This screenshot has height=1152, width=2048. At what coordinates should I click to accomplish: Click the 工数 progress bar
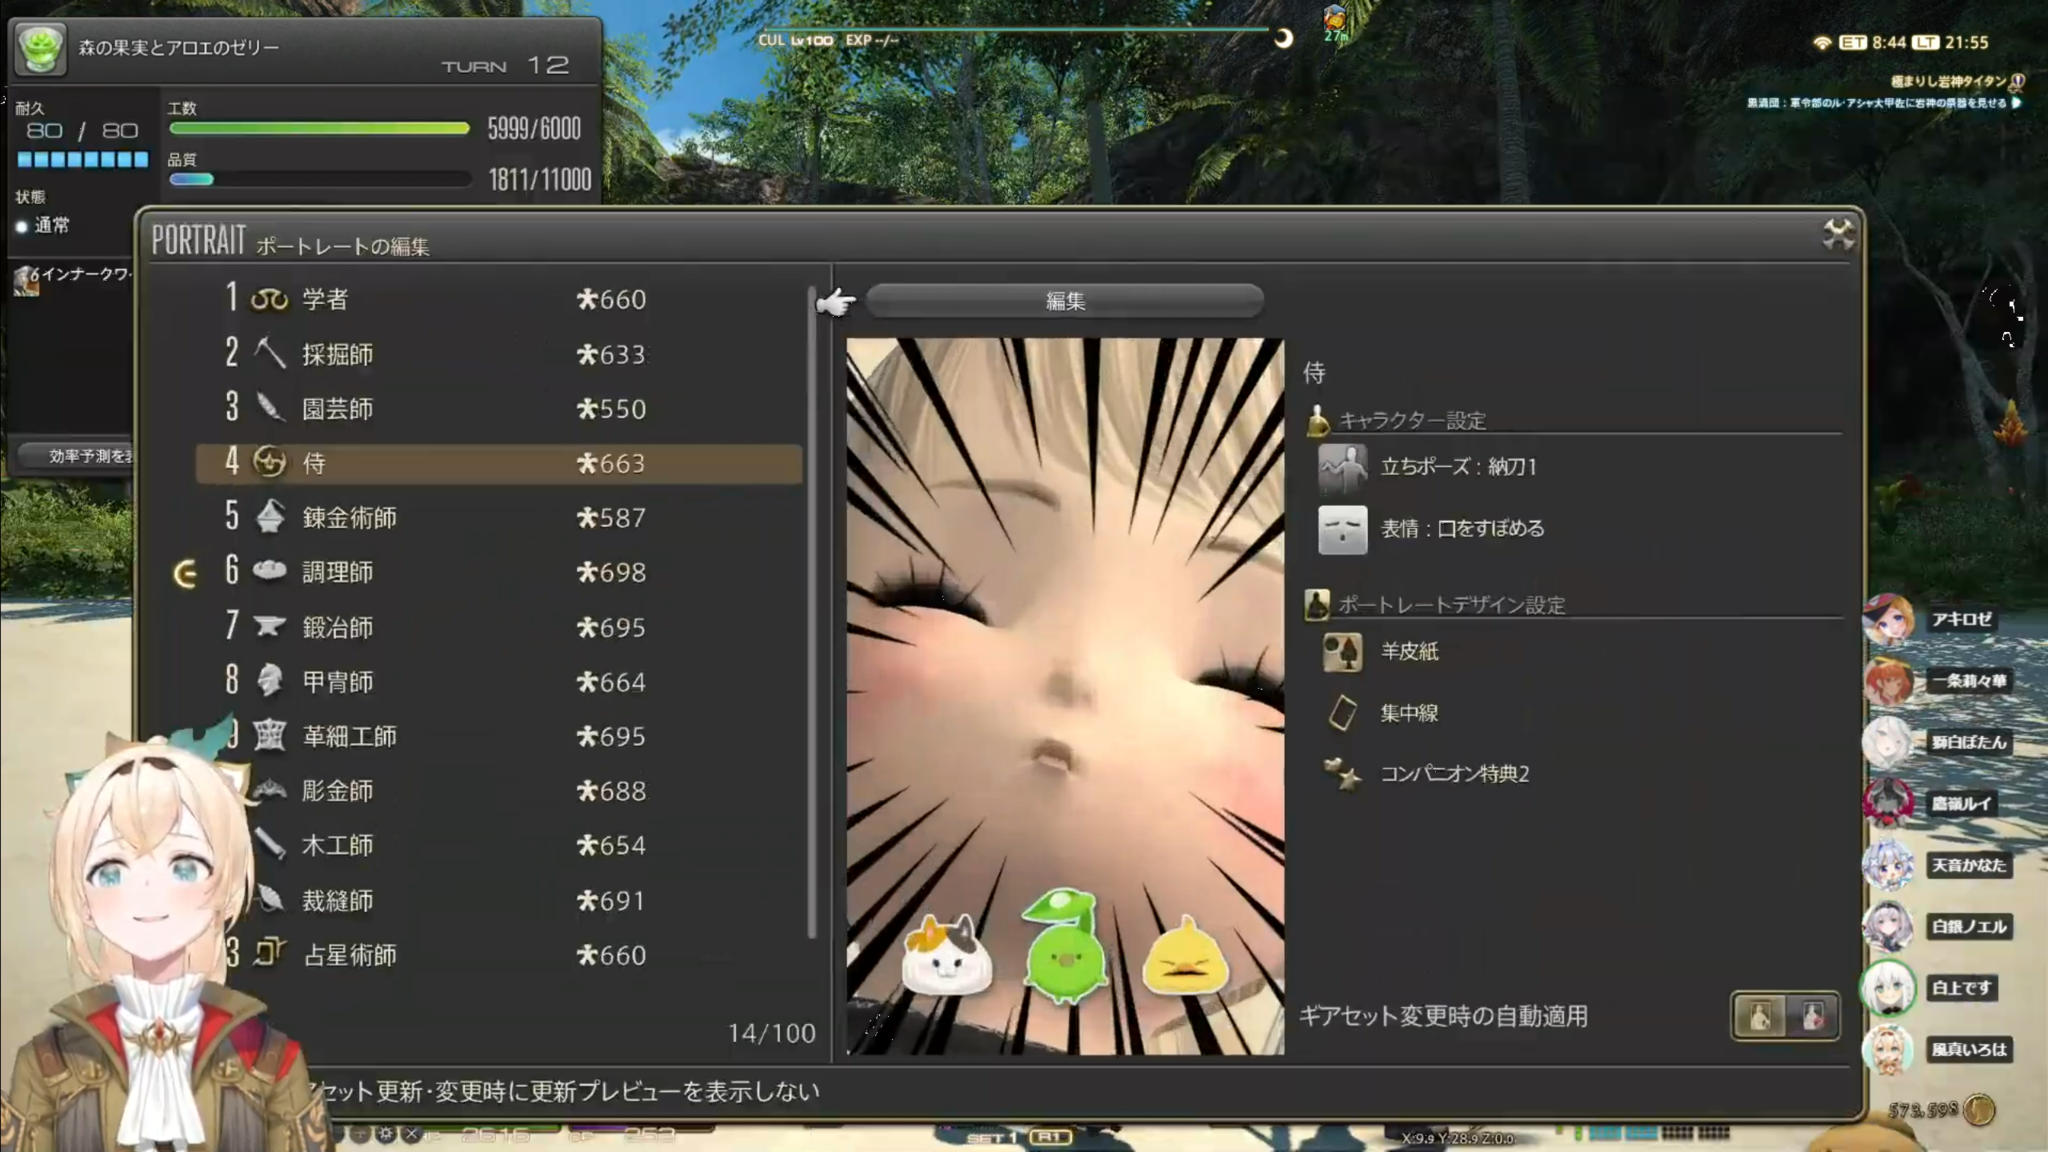pos(319,128)
